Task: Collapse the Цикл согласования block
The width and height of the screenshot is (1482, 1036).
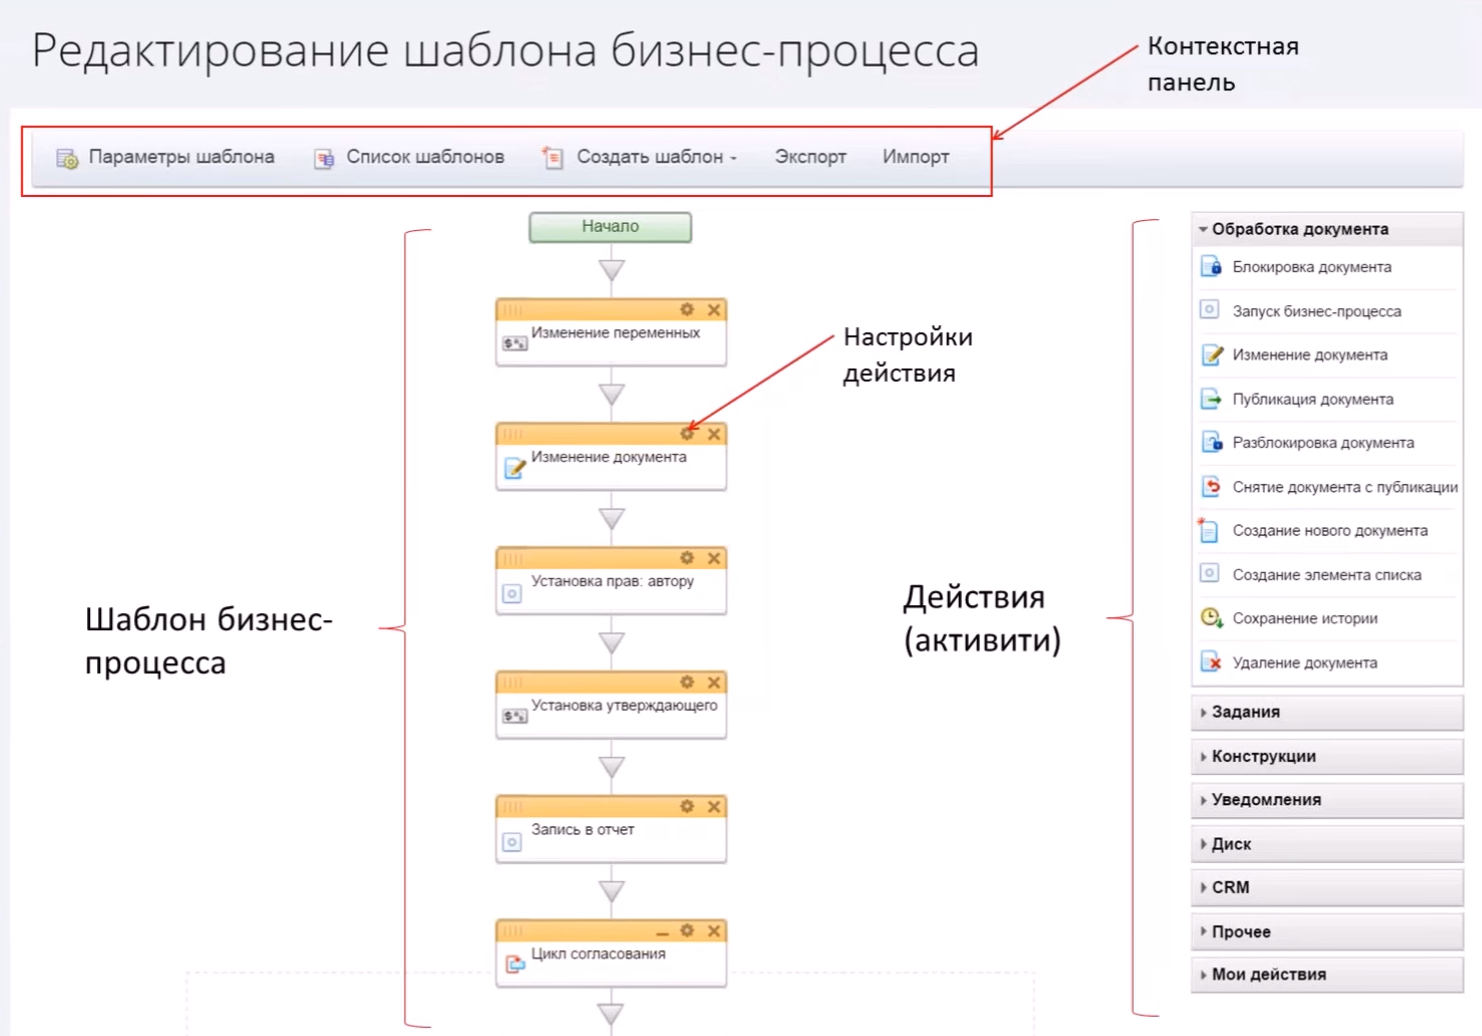Action: pyautogui.click(x=662, y=932)
